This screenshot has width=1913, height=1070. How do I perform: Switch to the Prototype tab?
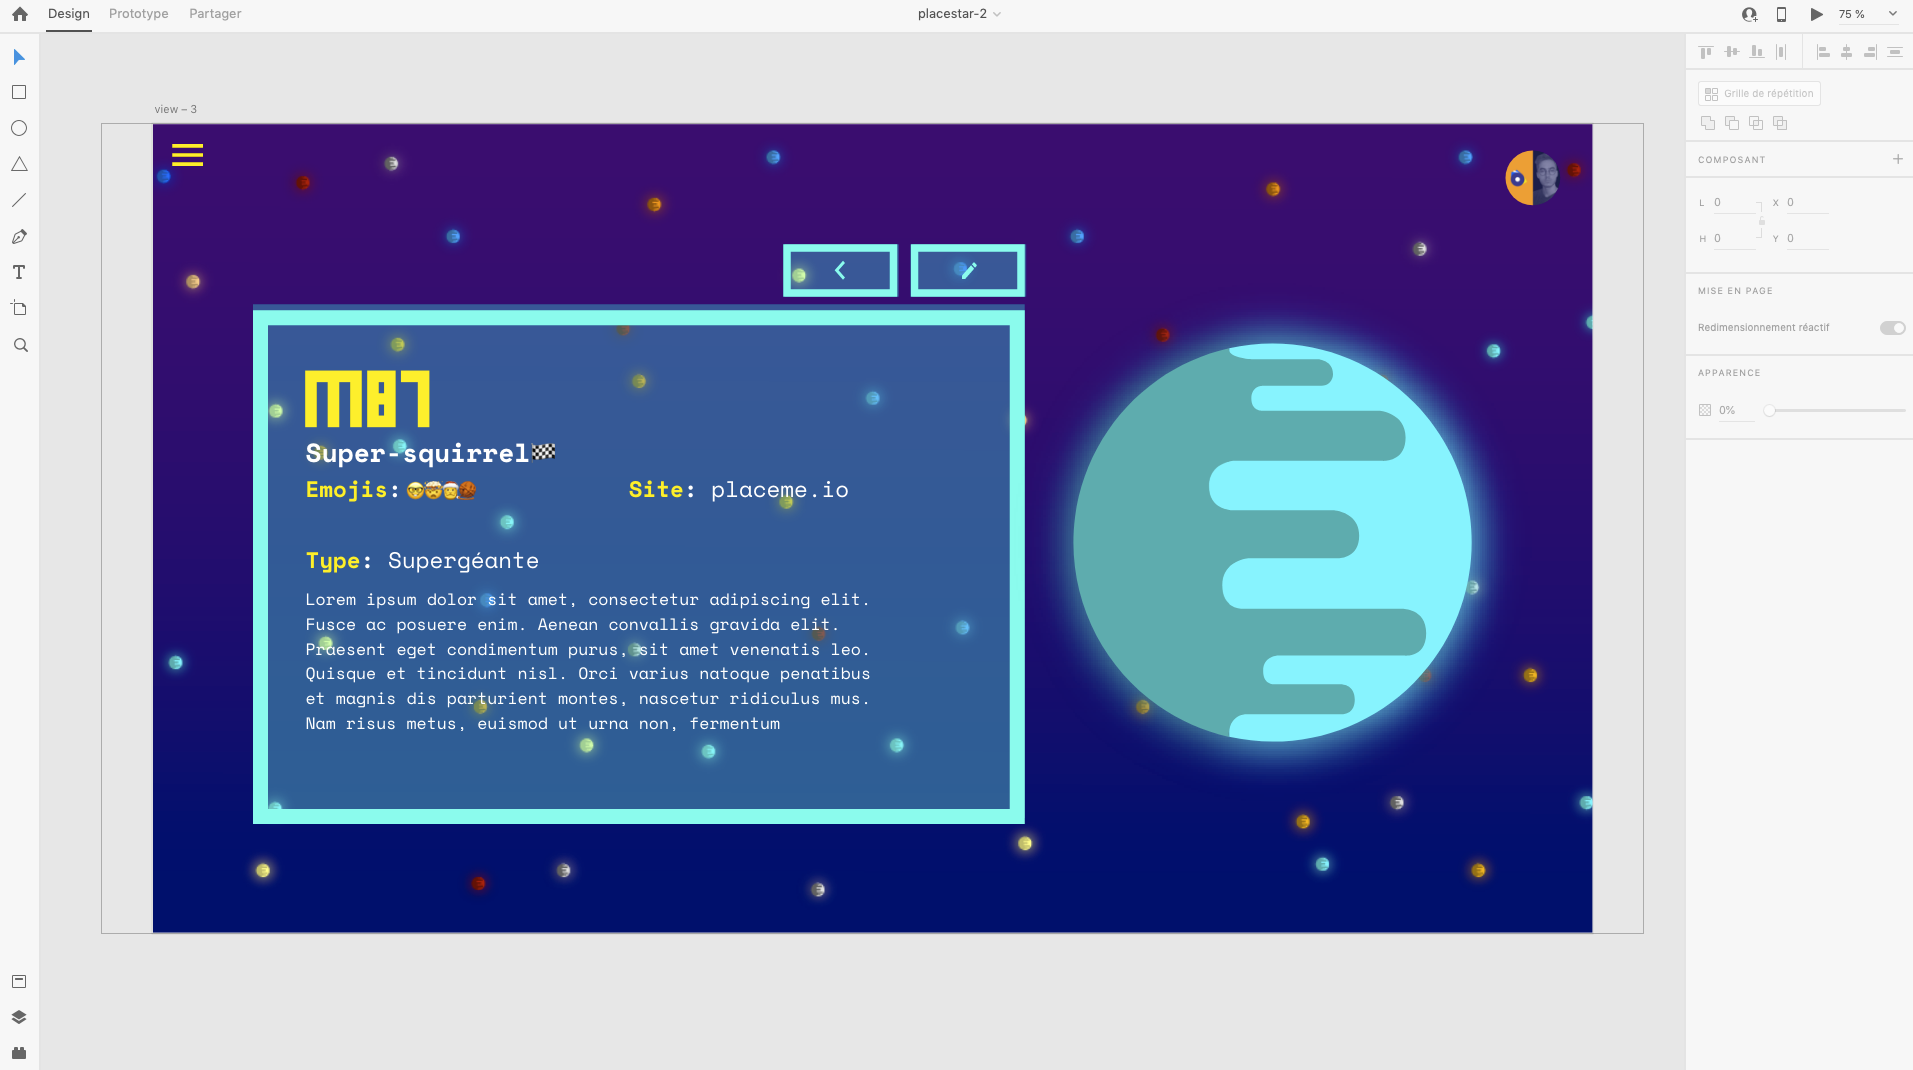coord(138,14)
